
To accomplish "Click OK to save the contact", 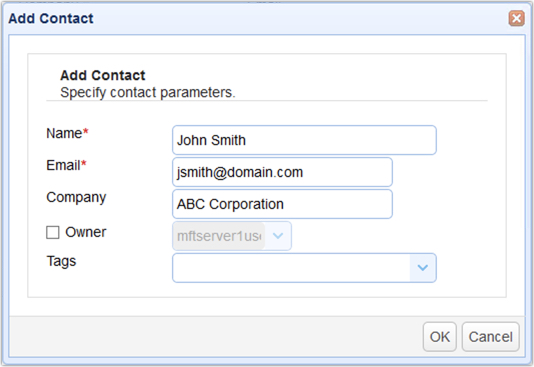I will point(439,337).
